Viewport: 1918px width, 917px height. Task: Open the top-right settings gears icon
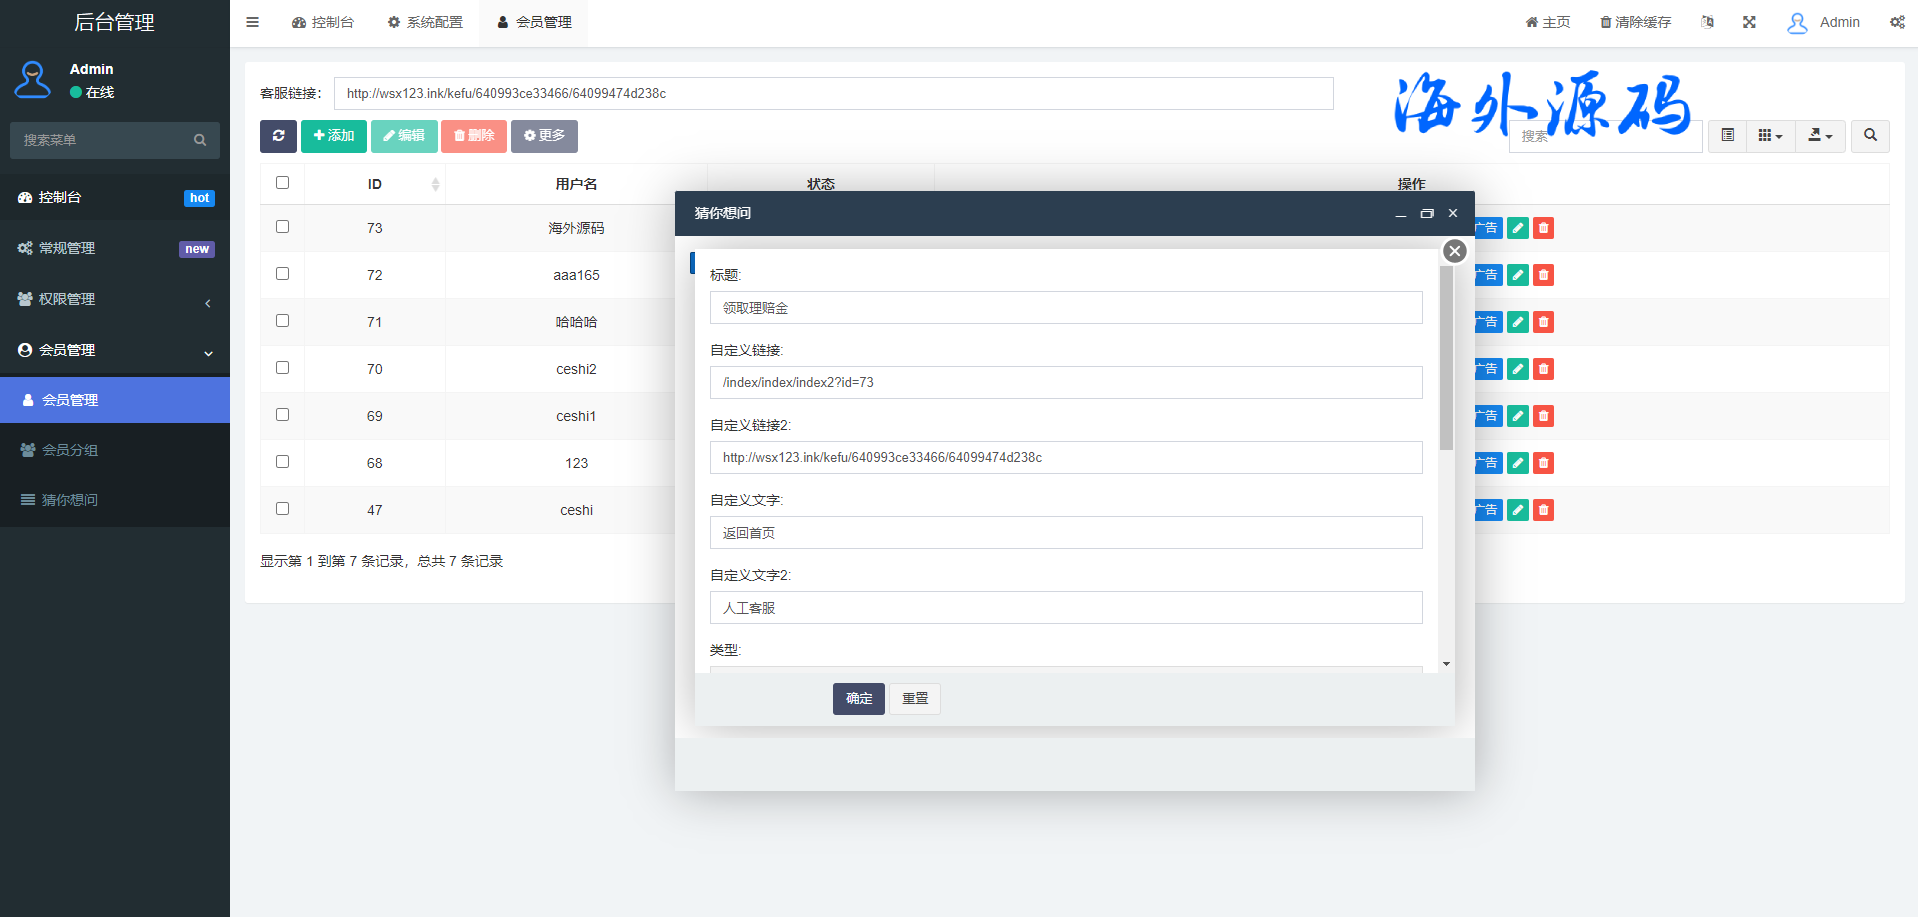tap(1896, 22)
